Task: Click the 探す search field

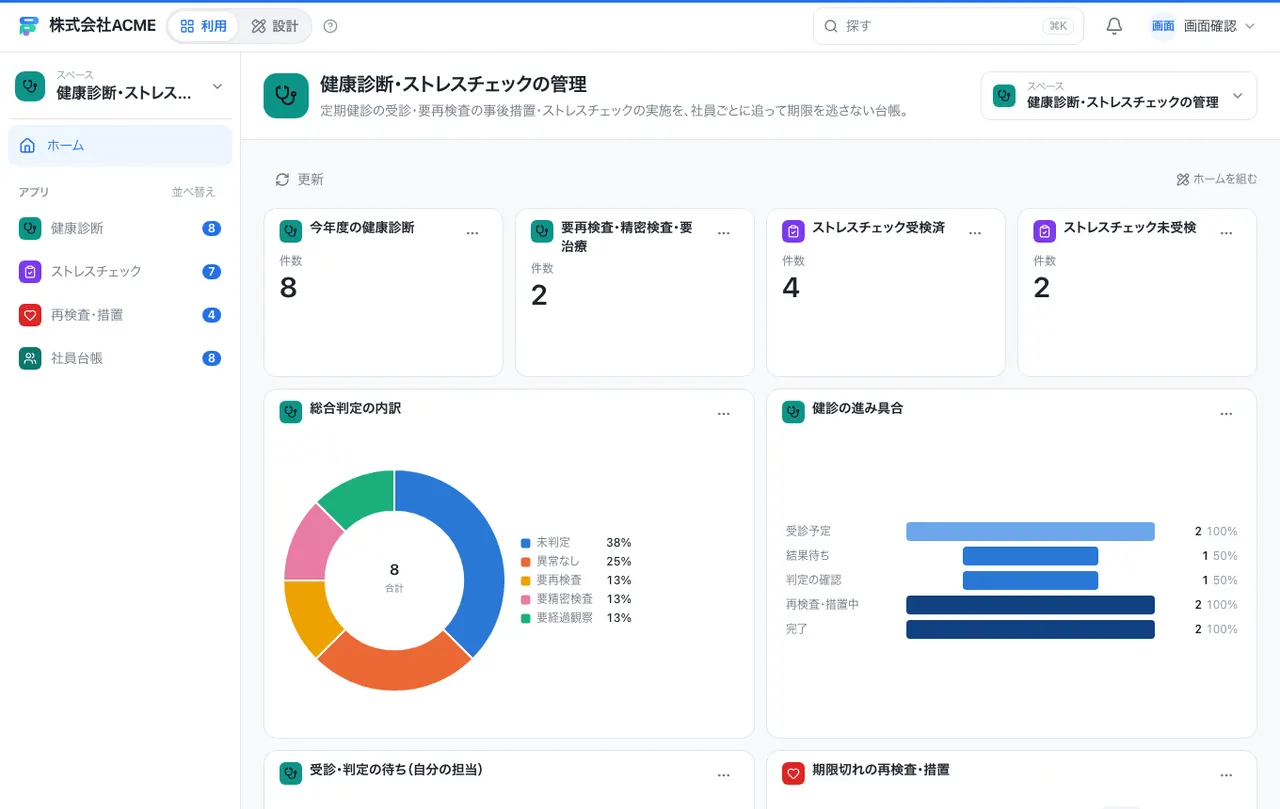Action: click(948, 26)
